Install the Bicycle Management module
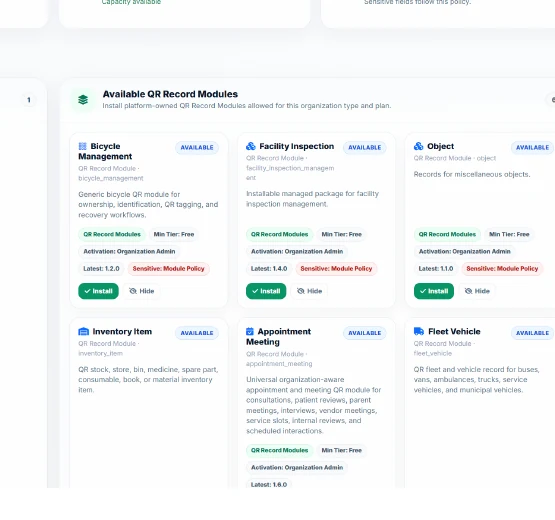 (98, 291)
